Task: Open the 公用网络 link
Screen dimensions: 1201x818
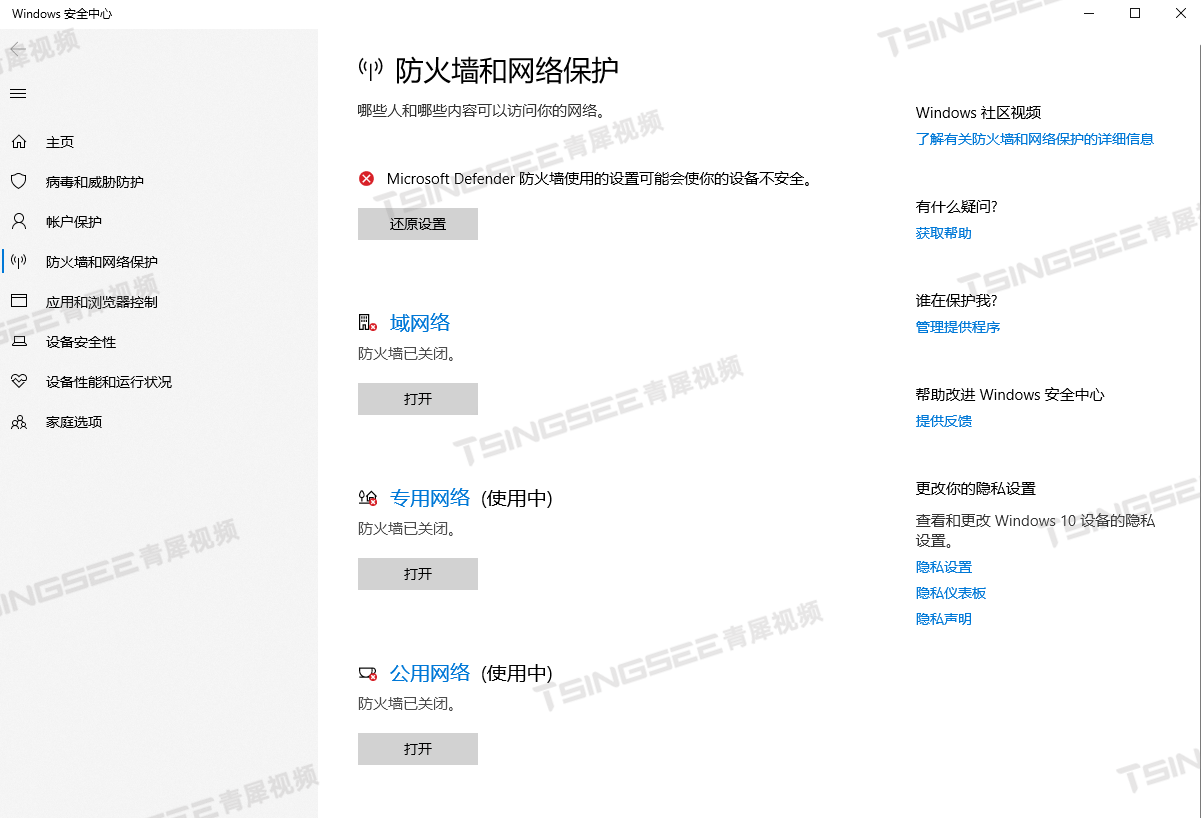Action: (x=430, y=673)
